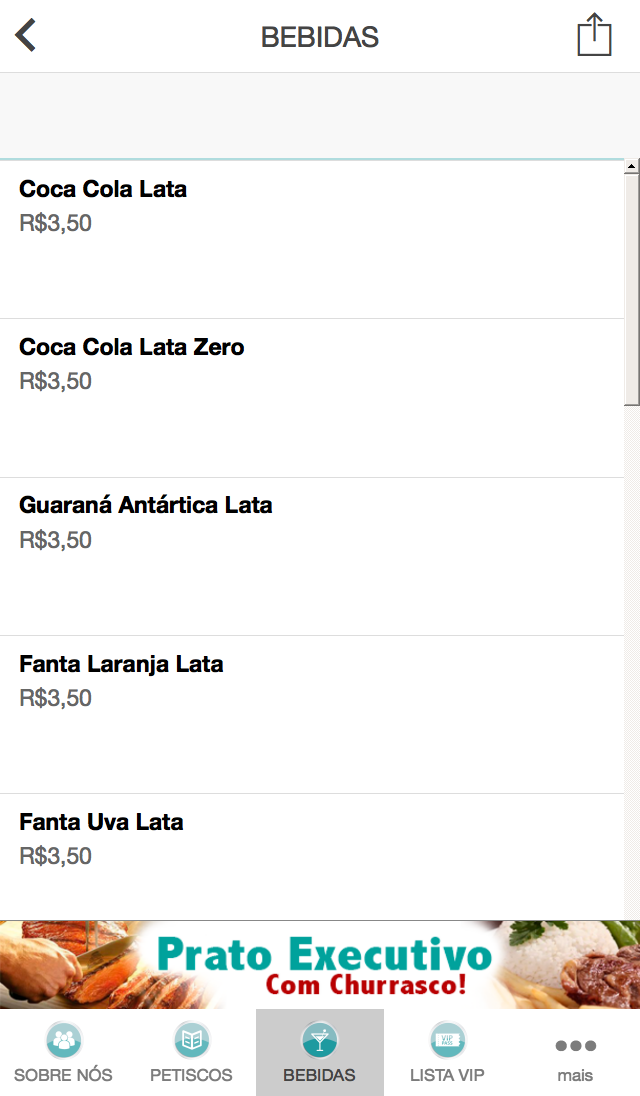Select the Coca Cola Lata Zero item
This screenshot has width=640, height=1096.
pos(132,347)
